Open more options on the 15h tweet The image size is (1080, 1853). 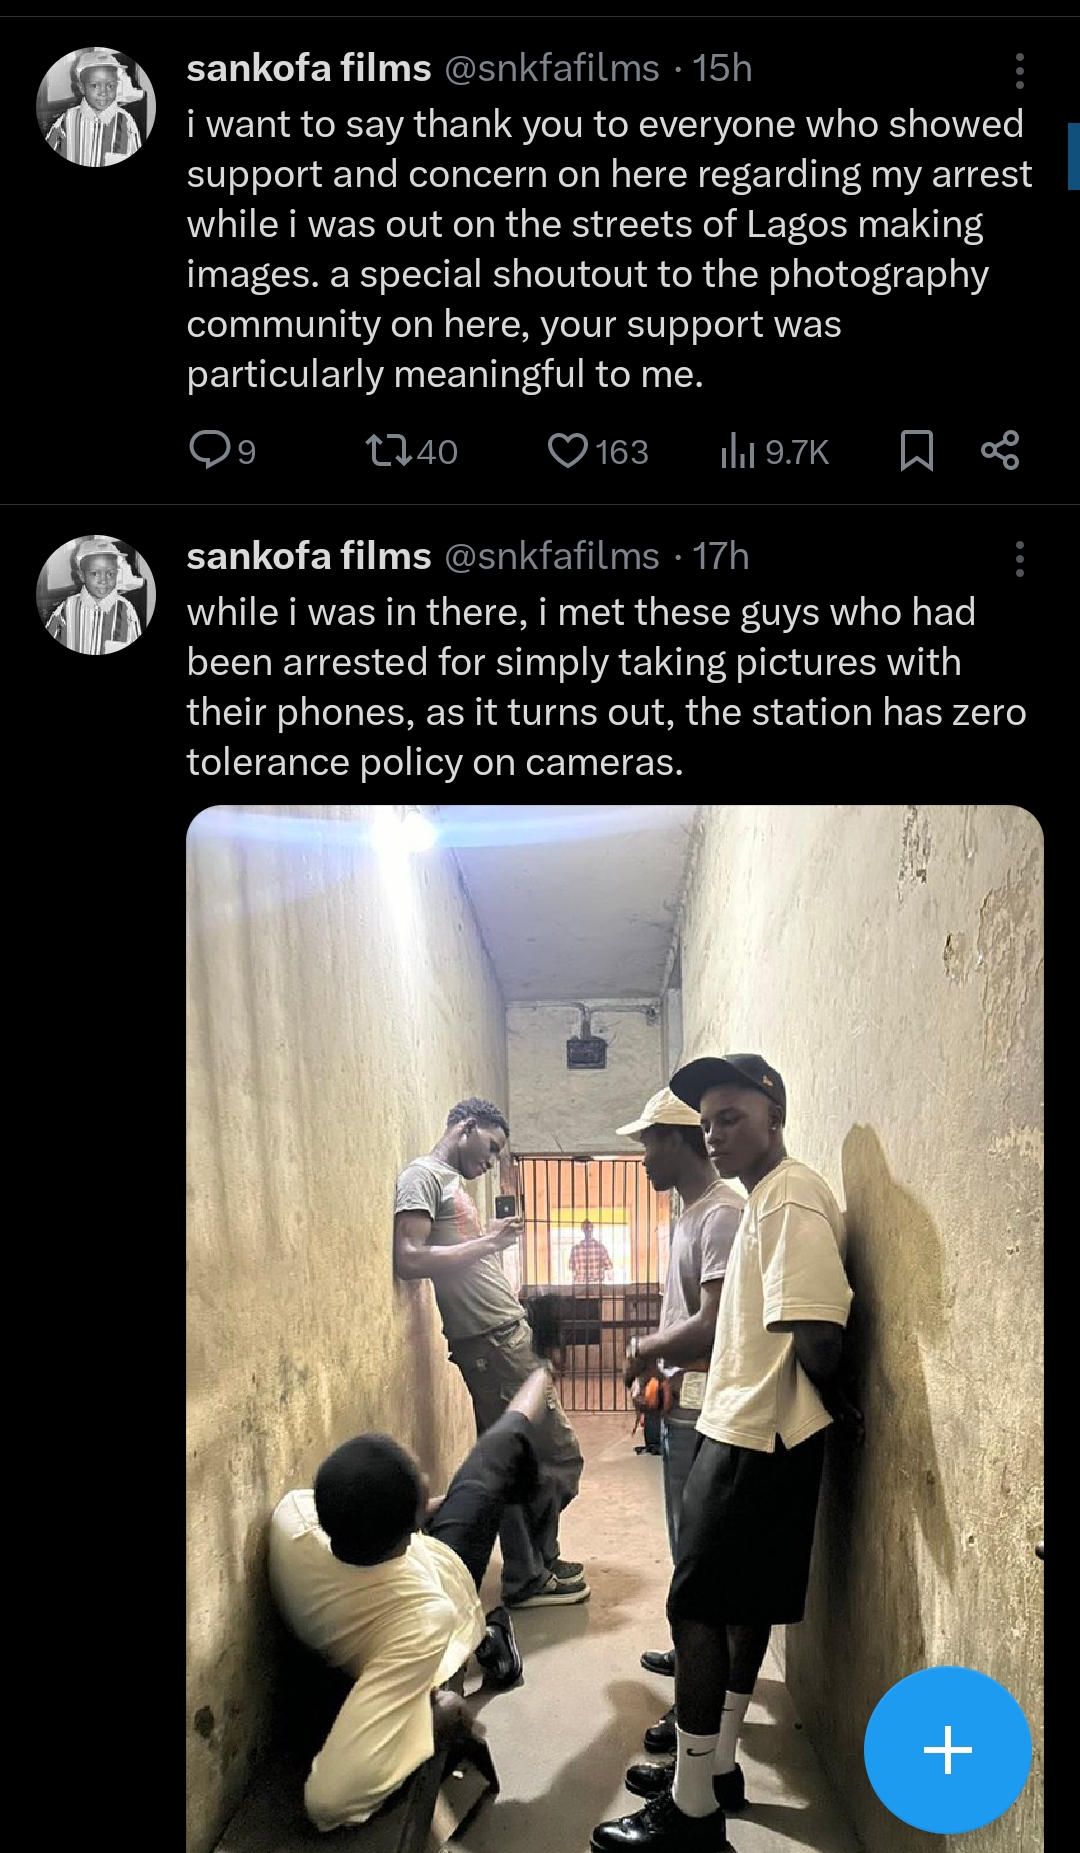pyautogui.click(x=1019, y=71)
